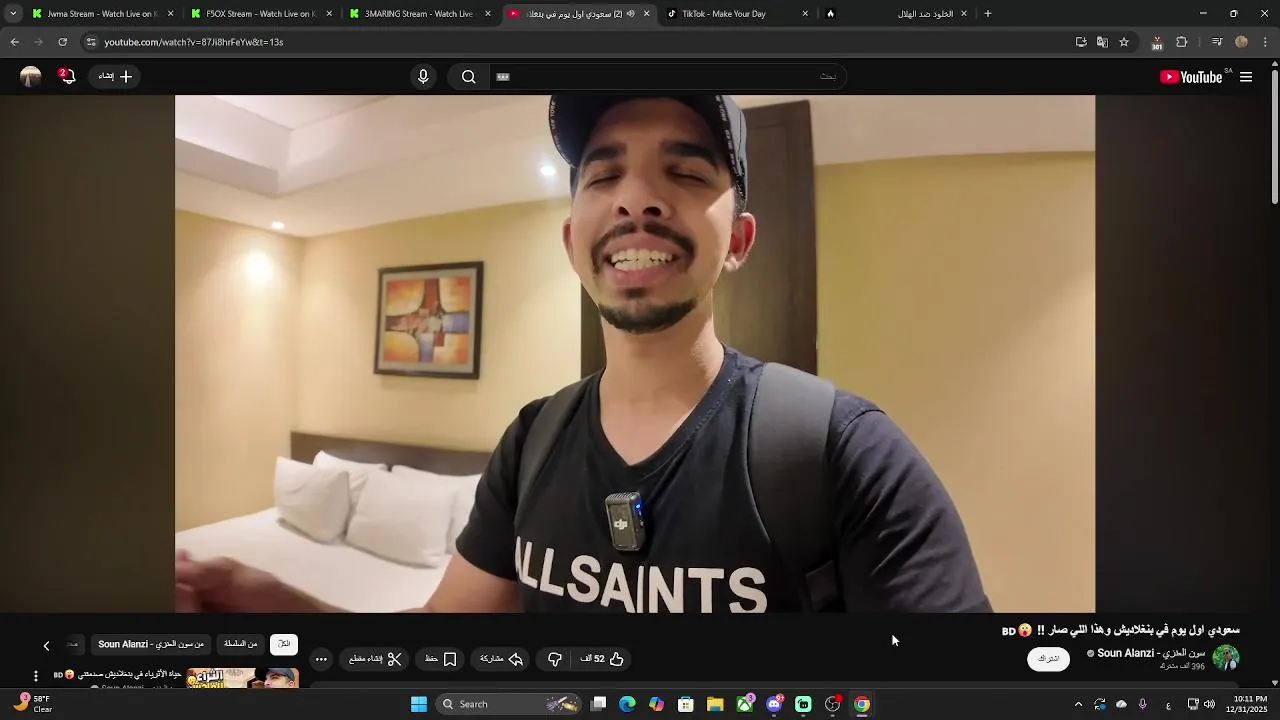Share the video using arrow button
The width and height of the screenshot is (1280, 720).
(x=502, y=659)
